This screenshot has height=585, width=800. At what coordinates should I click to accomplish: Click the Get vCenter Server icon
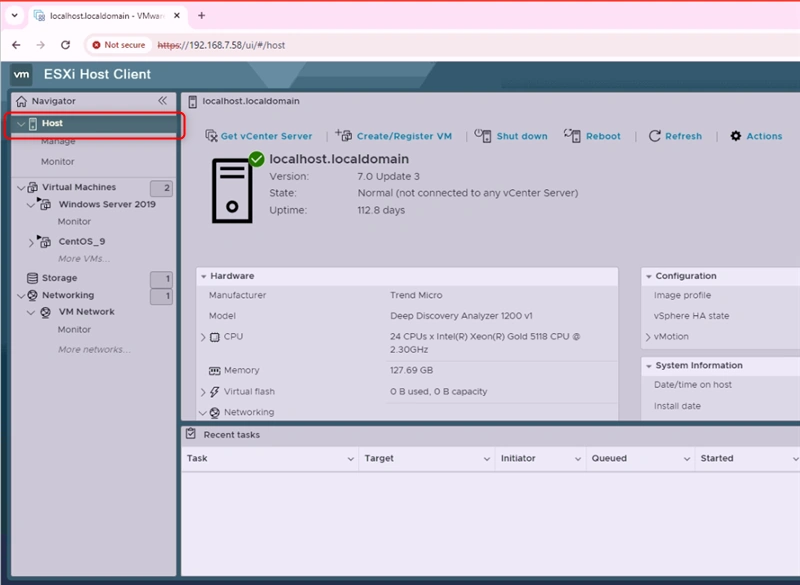[211, 136]
